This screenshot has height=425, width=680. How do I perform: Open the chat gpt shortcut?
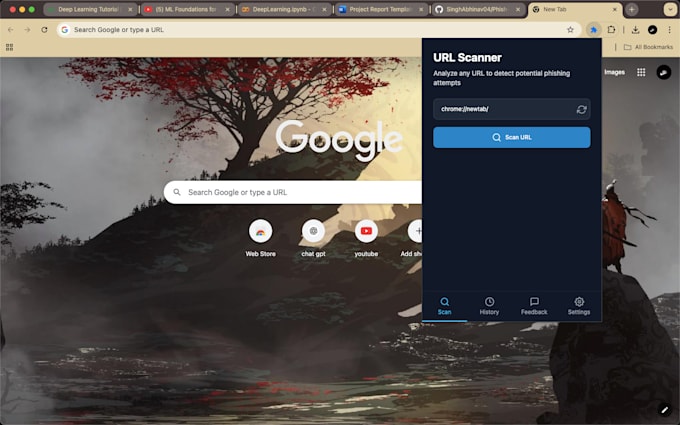click(x=313, y=238)
